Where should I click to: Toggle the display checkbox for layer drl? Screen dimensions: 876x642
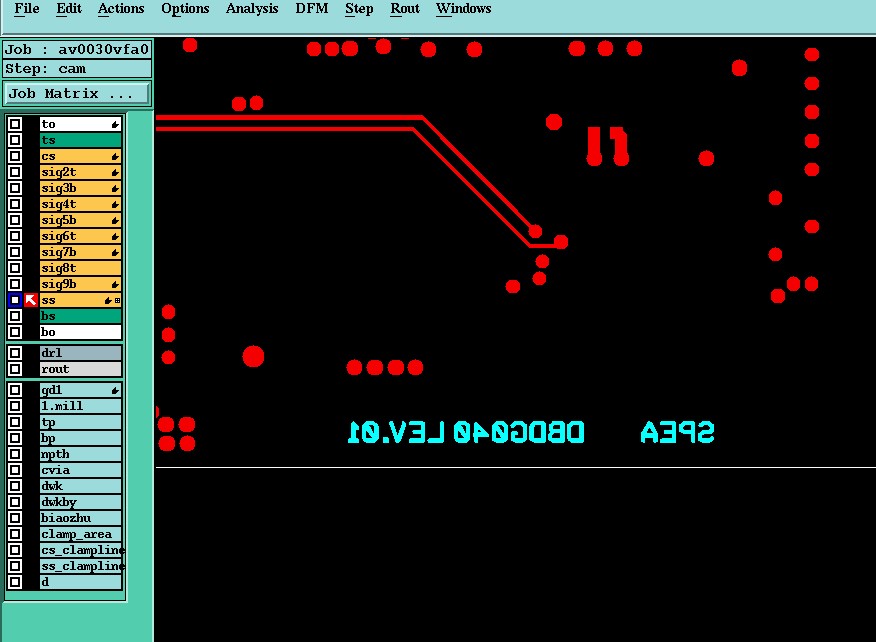15,353
